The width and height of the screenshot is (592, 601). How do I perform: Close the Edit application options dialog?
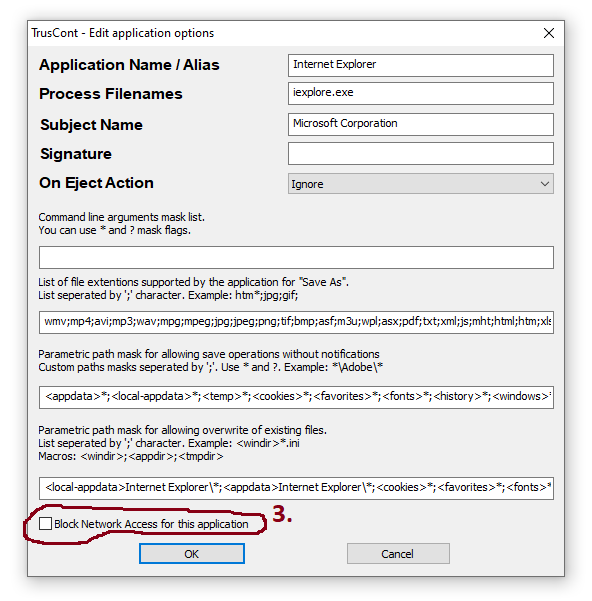point(549,33)
